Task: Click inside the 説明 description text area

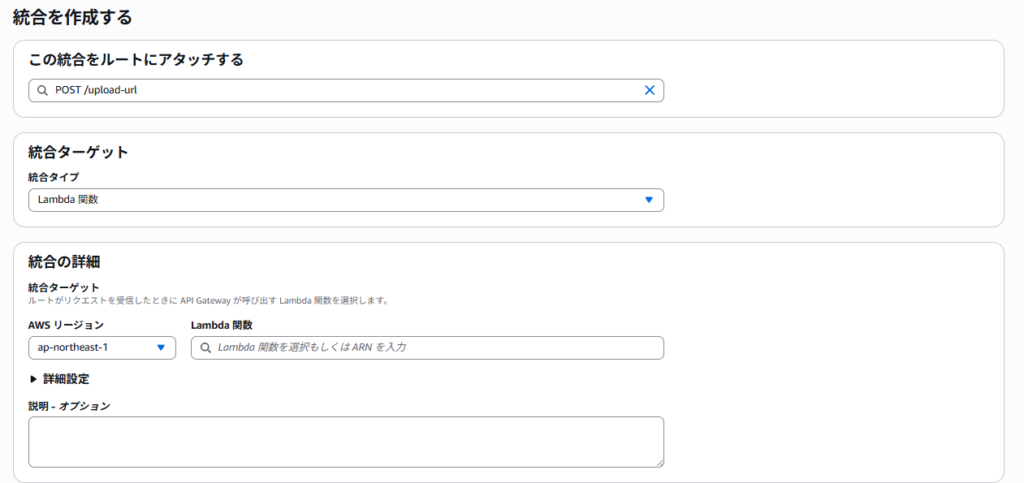Action: pyautogui.click(x=346, y=442)
